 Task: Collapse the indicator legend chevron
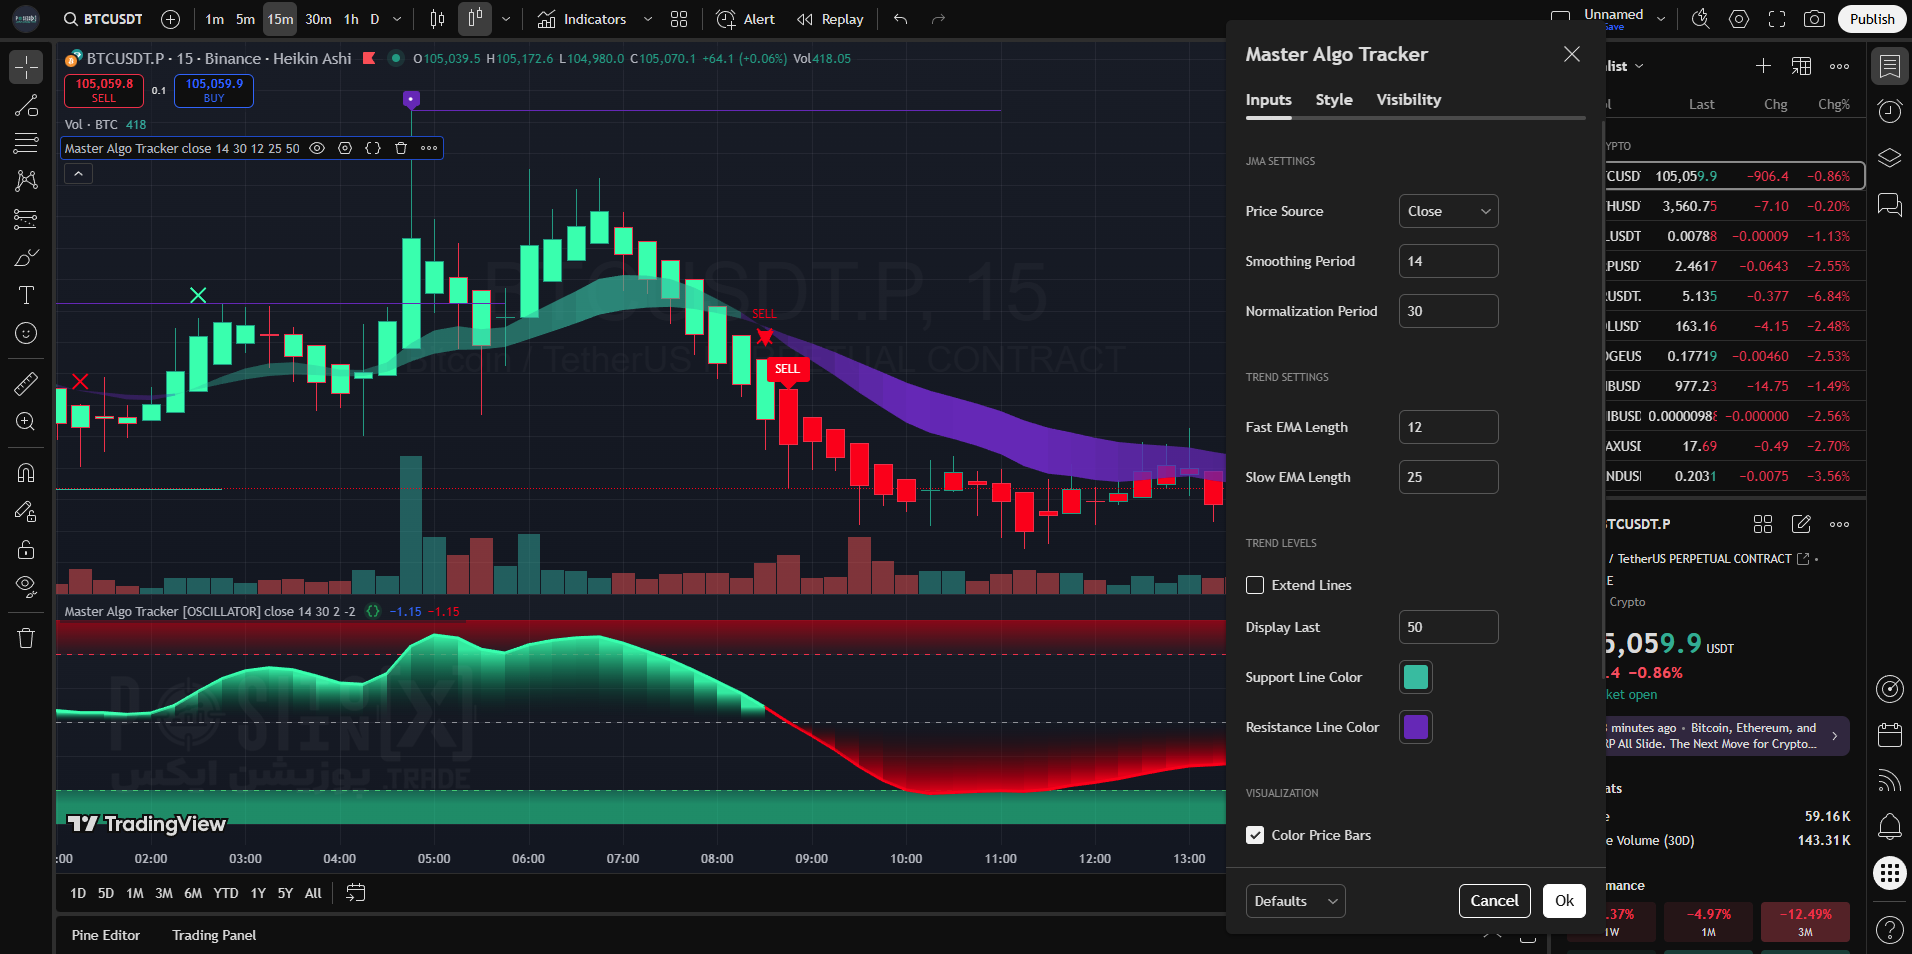[78, 173]
